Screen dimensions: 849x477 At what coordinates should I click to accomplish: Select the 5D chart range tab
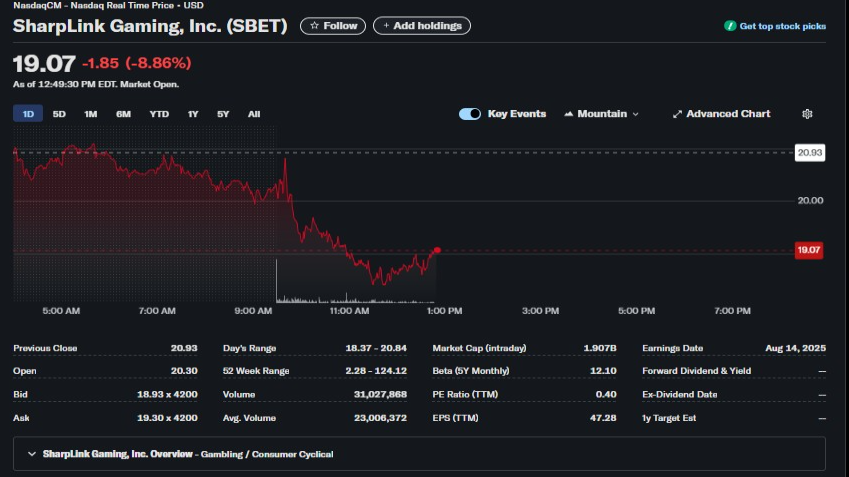(59, 114)
